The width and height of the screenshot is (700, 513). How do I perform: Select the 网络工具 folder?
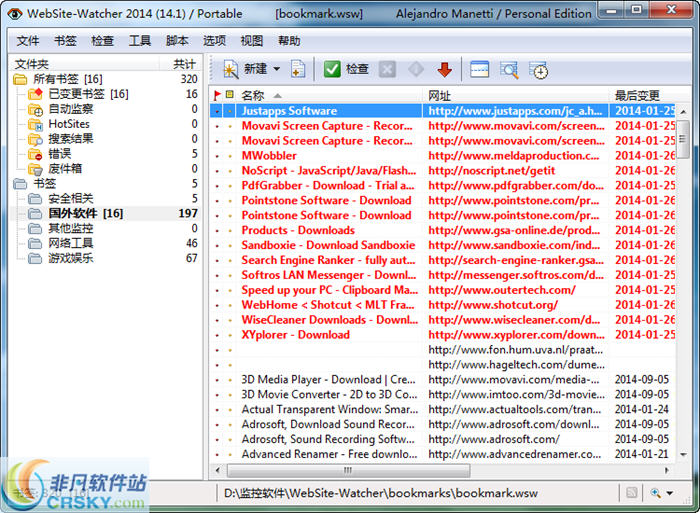[x=71, y=243]
